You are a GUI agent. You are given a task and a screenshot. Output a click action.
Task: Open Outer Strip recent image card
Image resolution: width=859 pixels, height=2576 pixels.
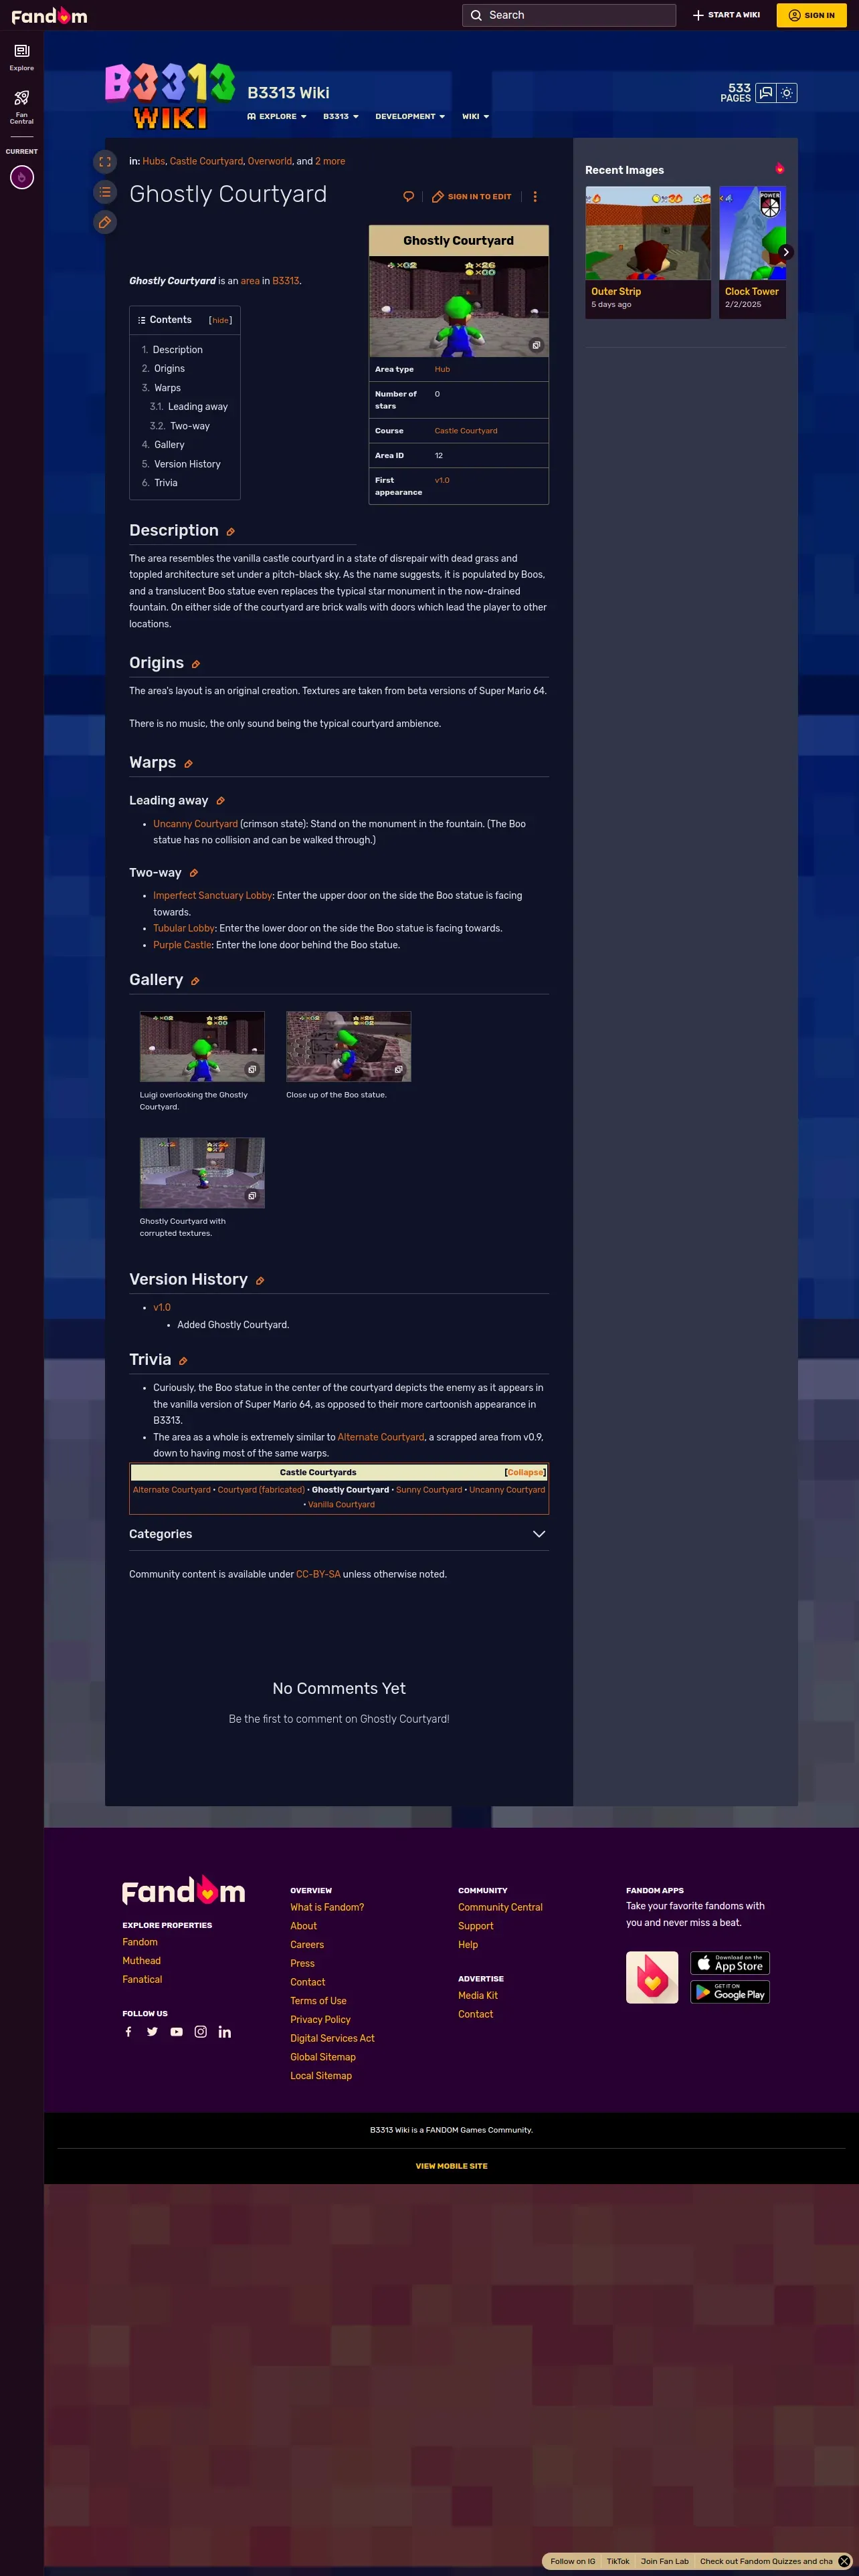click(x=648, y=252)
